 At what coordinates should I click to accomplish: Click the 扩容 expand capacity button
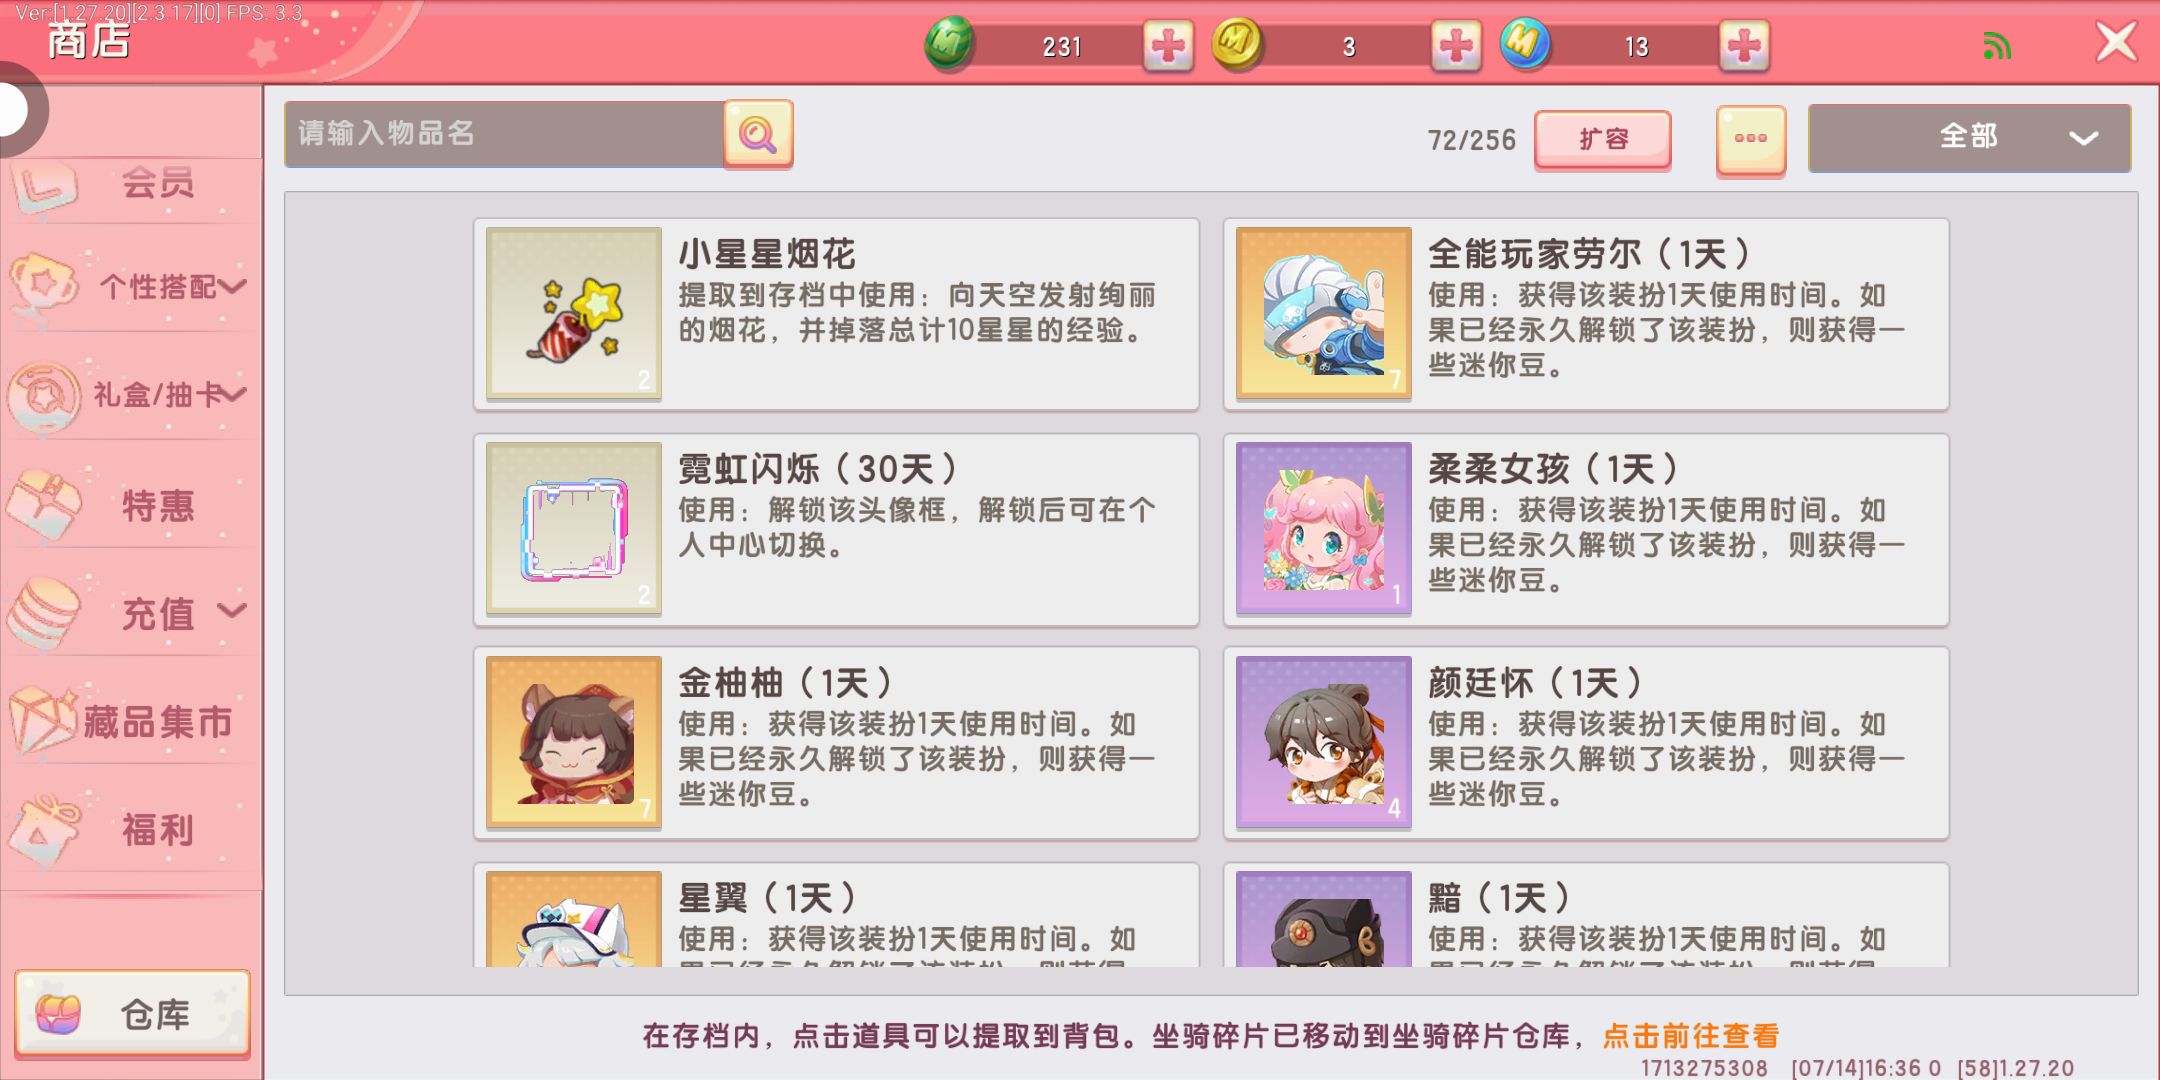point(1603,139)
